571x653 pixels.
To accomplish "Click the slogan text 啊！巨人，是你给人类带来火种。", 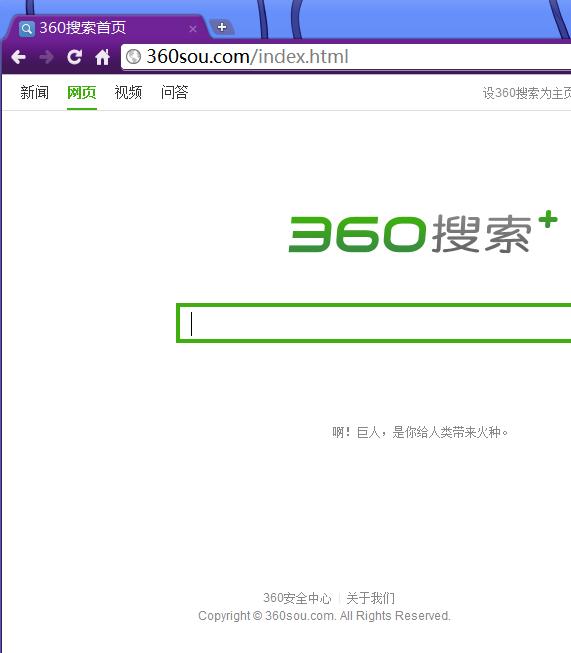I will (x=420, y=432).
